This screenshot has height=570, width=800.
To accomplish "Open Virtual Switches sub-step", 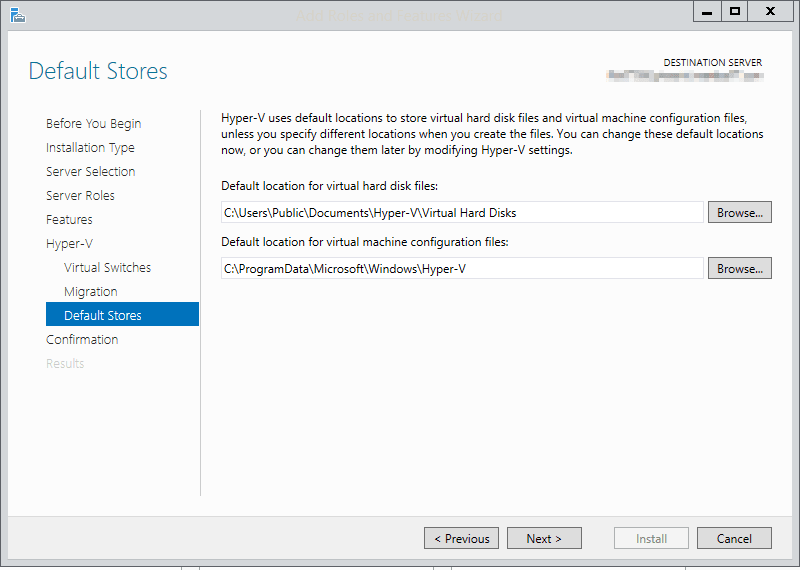I will click(x=107, y=267).
